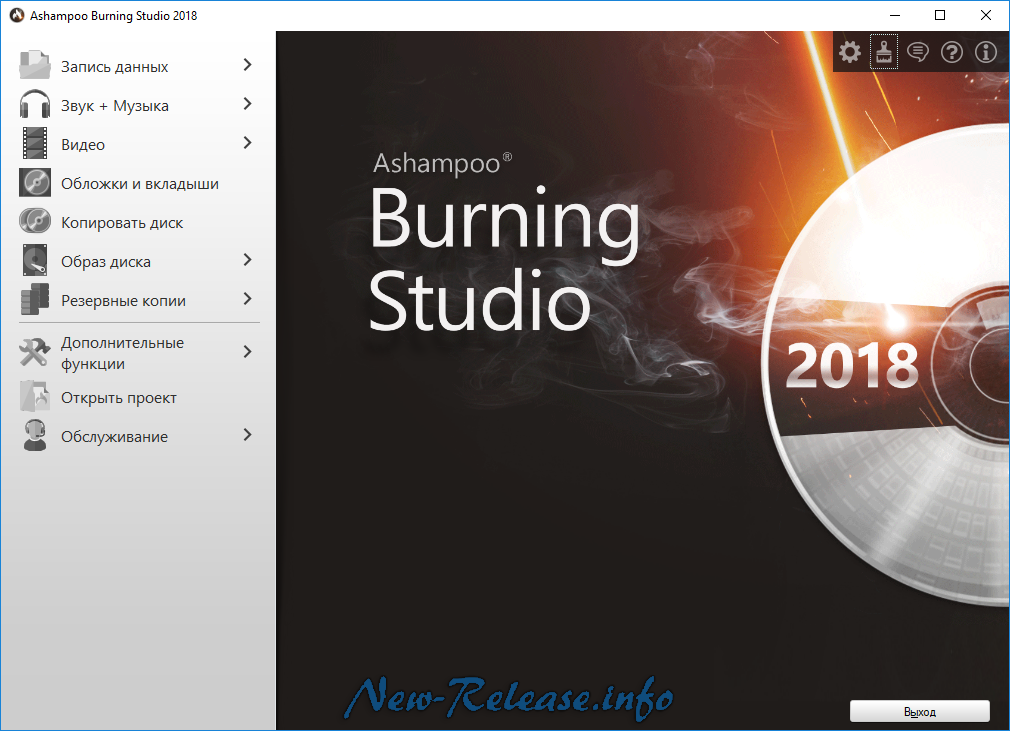Open Обложки и вкладыши
This screenshot has height=731, width=1010.
[138, 183]
